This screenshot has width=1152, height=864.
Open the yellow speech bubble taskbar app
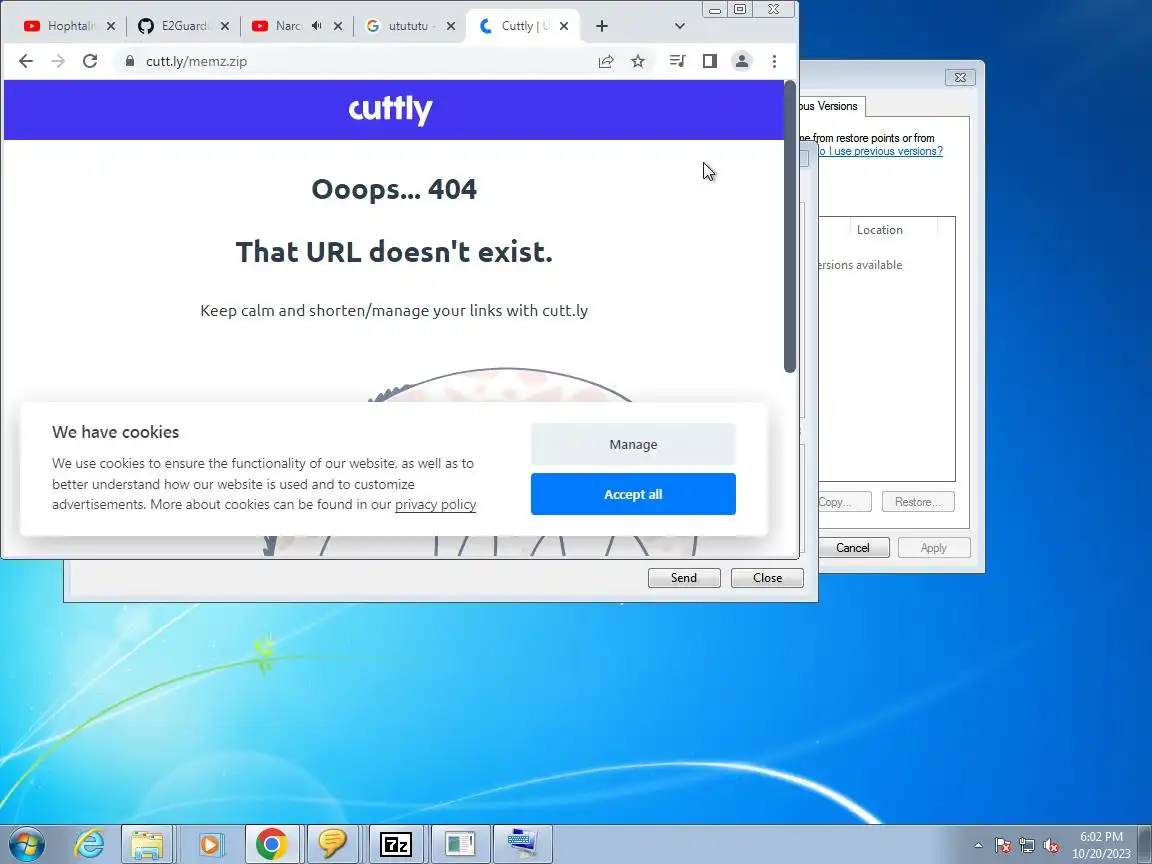[x=333, y=844]
